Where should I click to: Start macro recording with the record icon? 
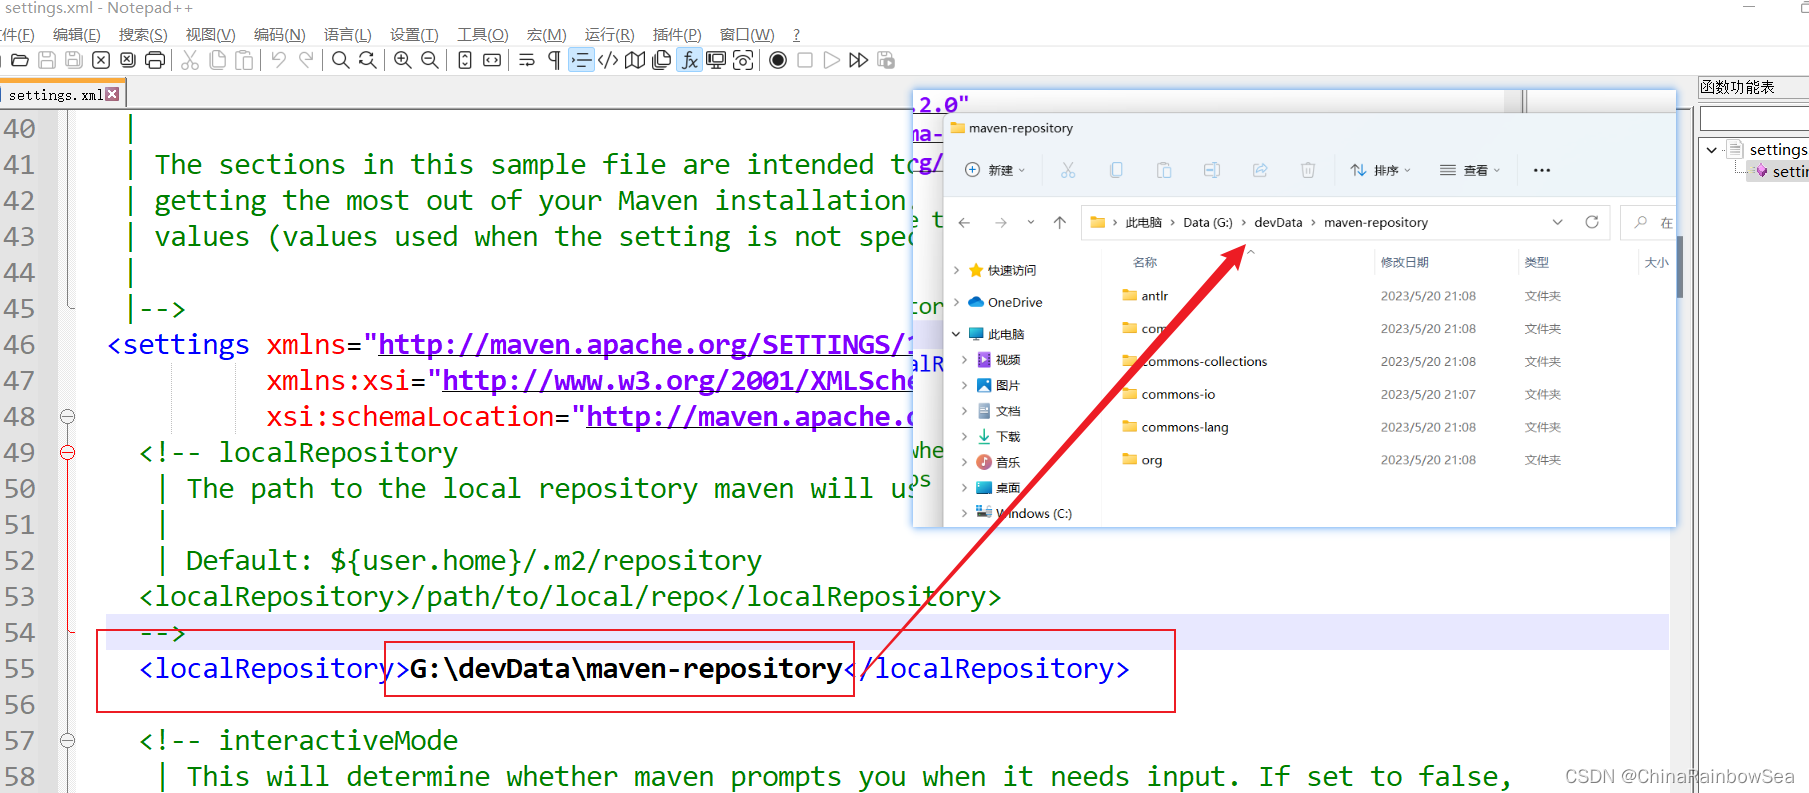pyautogui.click(x=778, y=60)
